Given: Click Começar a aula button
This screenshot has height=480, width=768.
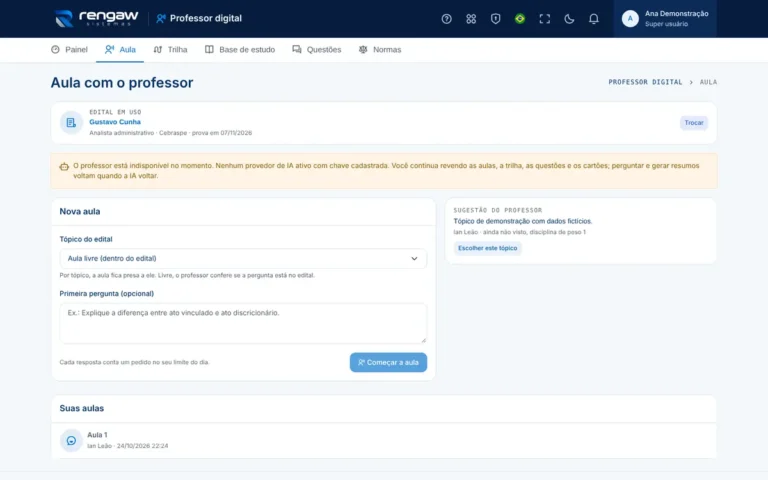Looking at the screenshot, I should tap(388, 362).
